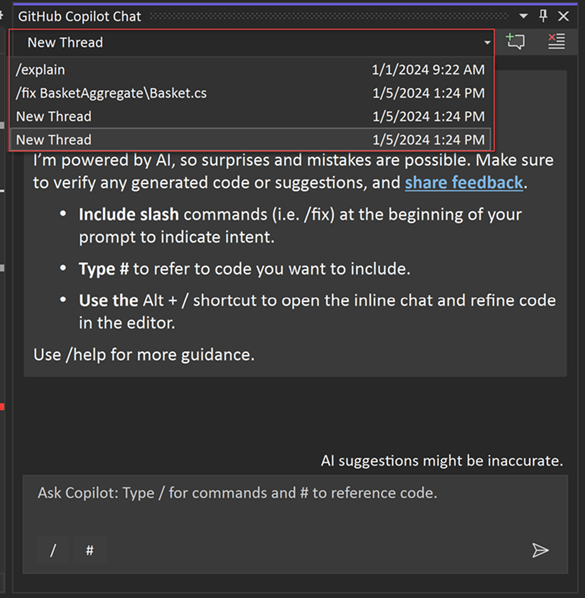Select the /explain thread

(x=250, y=70)
